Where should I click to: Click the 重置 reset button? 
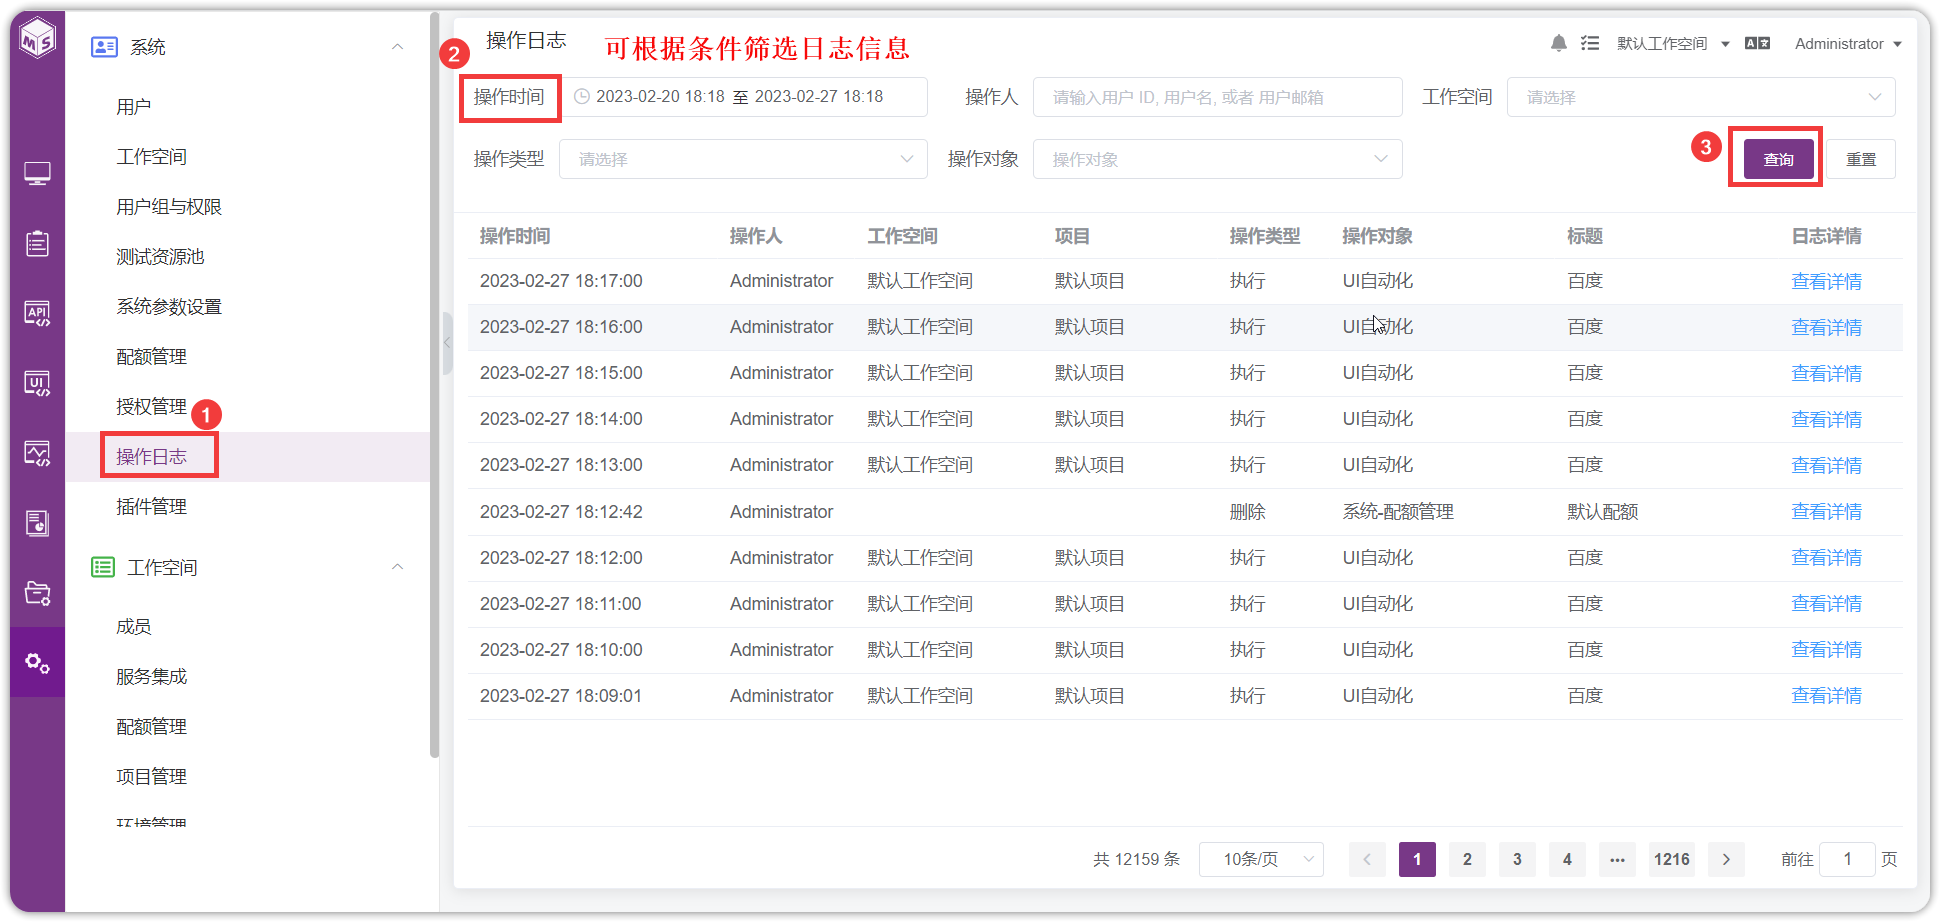pyautogui.click(x=1860, y=159)
